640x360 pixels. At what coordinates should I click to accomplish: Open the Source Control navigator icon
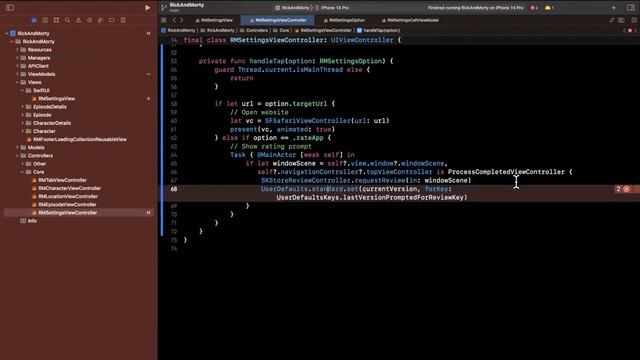pos(45,20)
